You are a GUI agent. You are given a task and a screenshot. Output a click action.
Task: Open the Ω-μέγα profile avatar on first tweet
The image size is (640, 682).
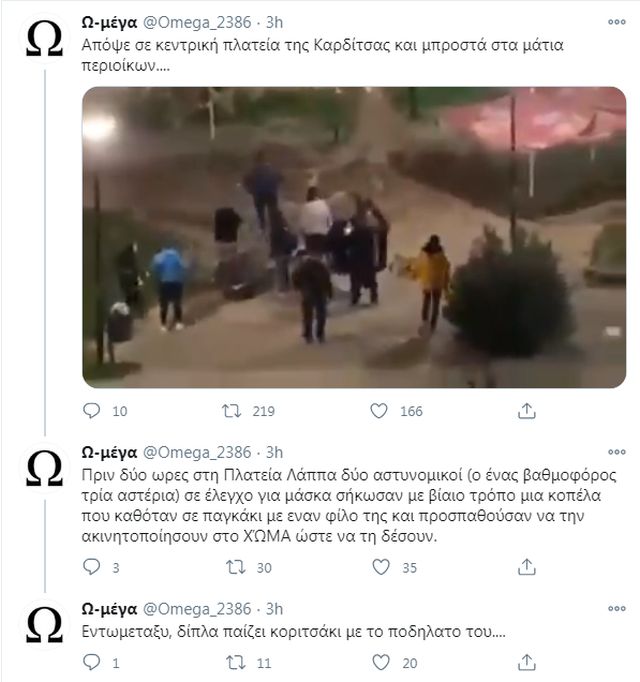44,39
